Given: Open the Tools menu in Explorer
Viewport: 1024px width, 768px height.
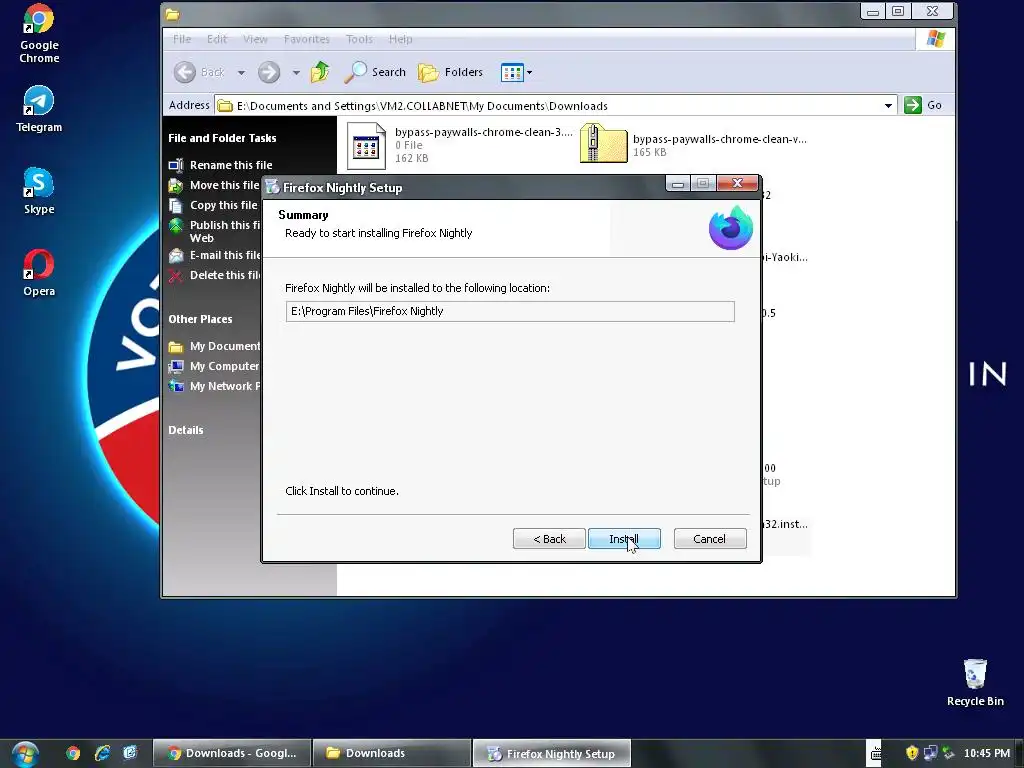Looking at the screenshot, I should point(359,39).
